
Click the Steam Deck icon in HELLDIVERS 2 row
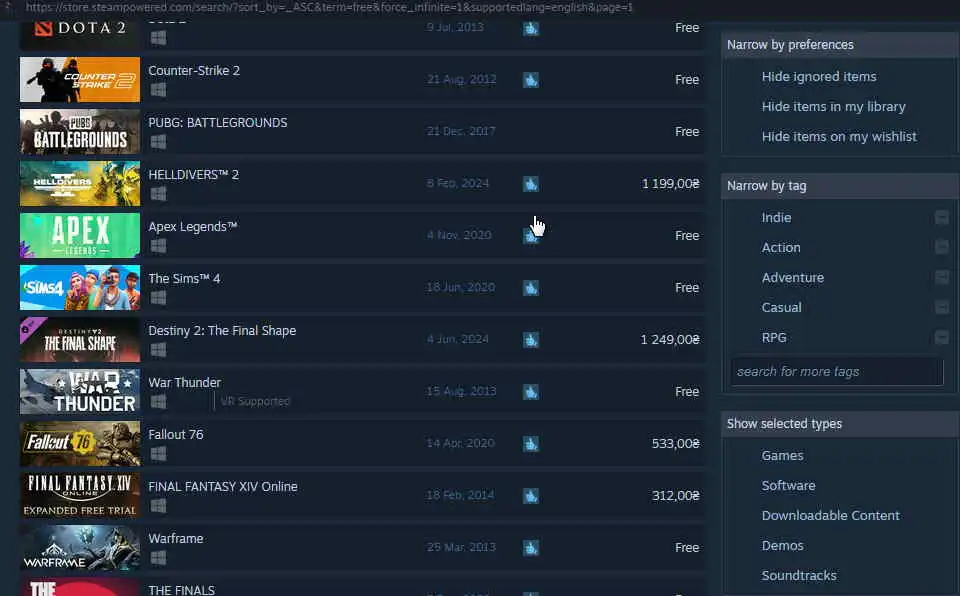(531, 184)
